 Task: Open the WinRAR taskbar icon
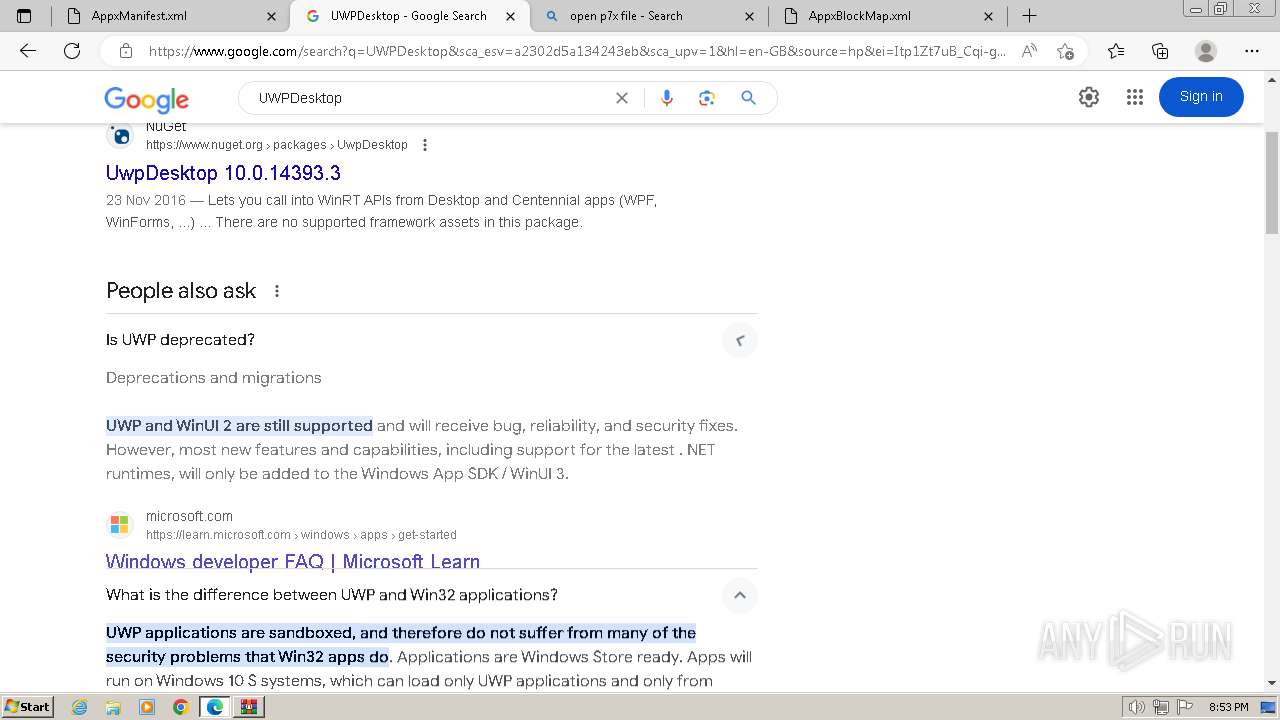coord(249,707)
